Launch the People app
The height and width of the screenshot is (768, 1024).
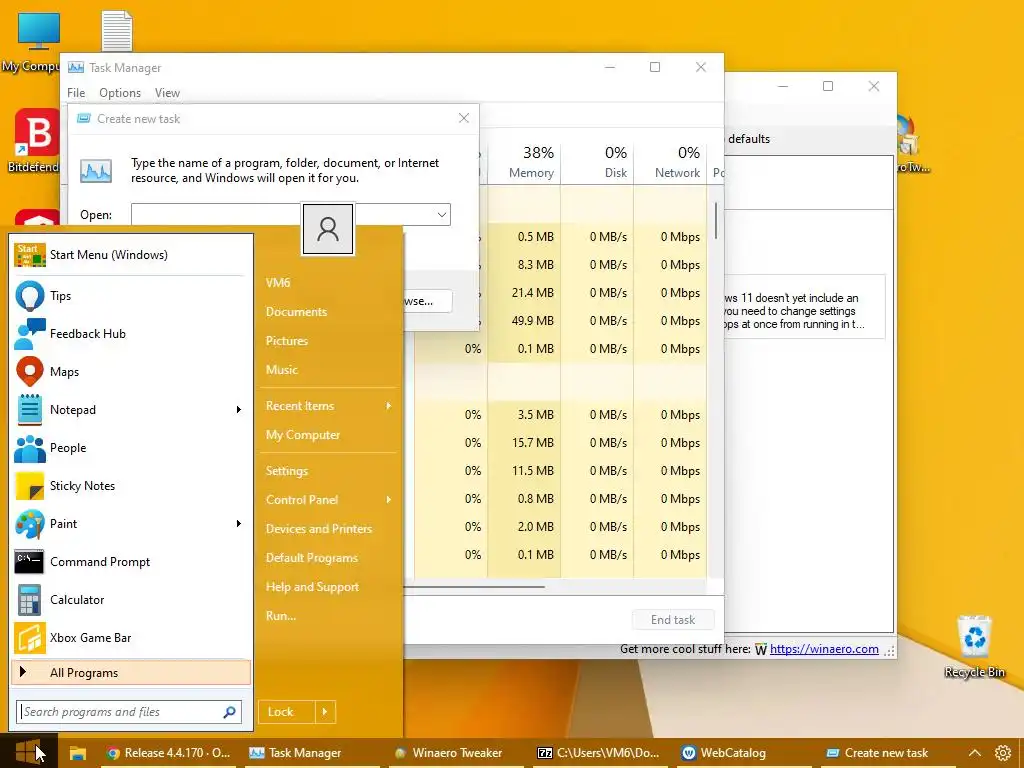click(131, 448)
